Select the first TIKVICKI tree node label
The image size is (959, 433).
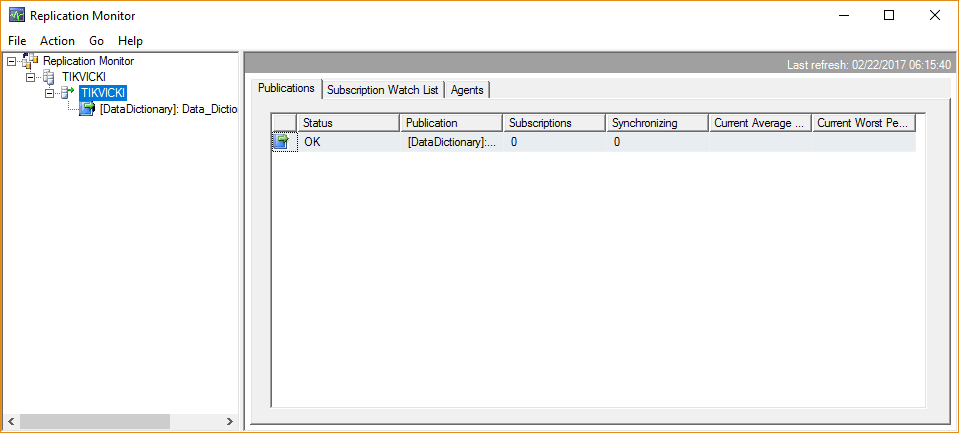(x=84, y=77)
